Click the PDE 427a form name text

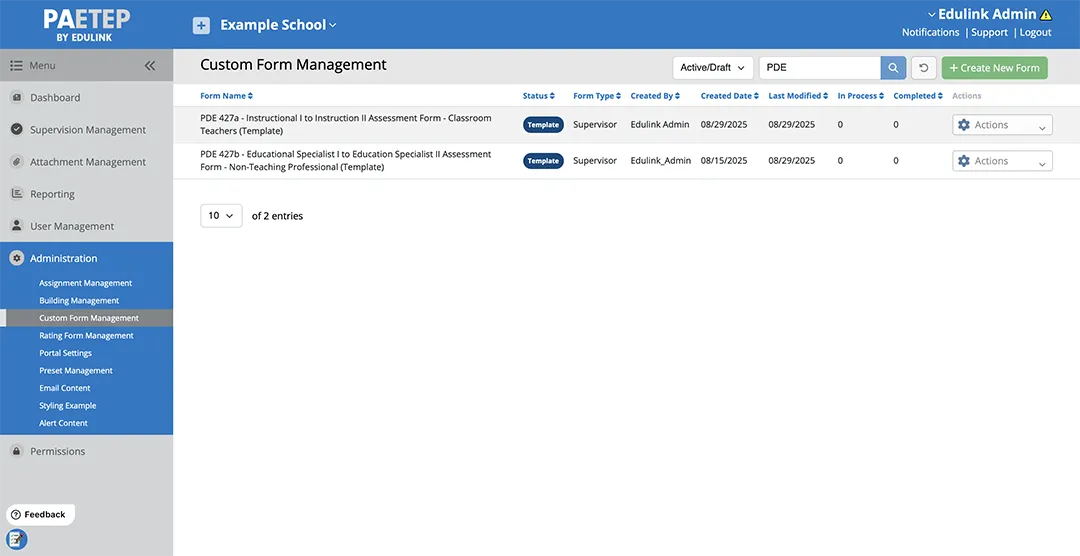pyautogui.click(x=346, y=124)
